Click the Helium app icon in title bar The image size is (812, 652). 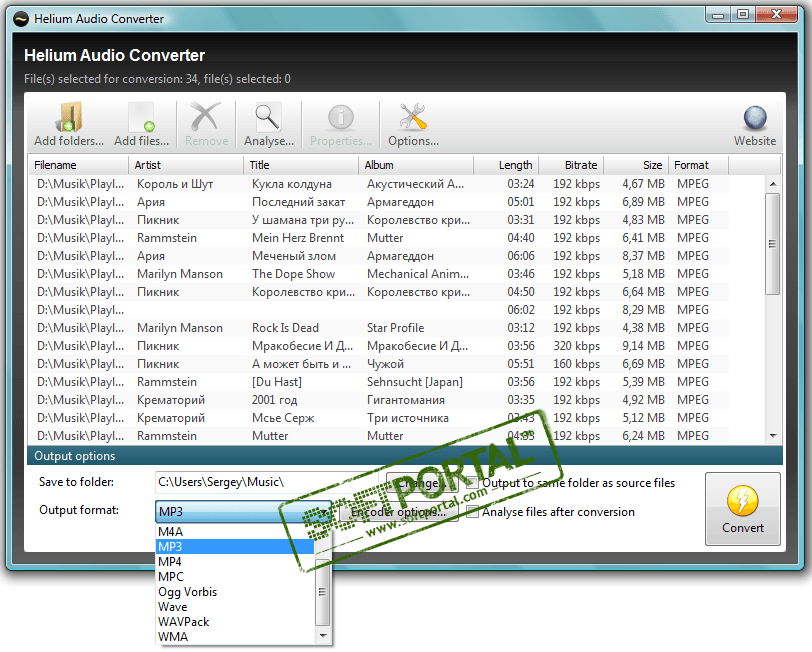[x=21, y=19]
